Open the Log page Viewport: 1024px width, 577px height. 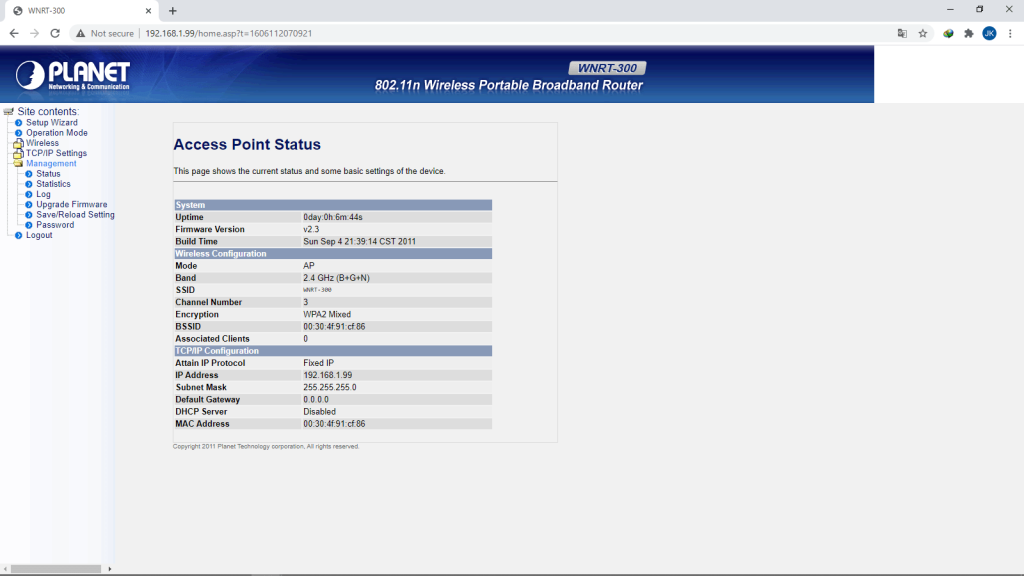tap(43, 195)
